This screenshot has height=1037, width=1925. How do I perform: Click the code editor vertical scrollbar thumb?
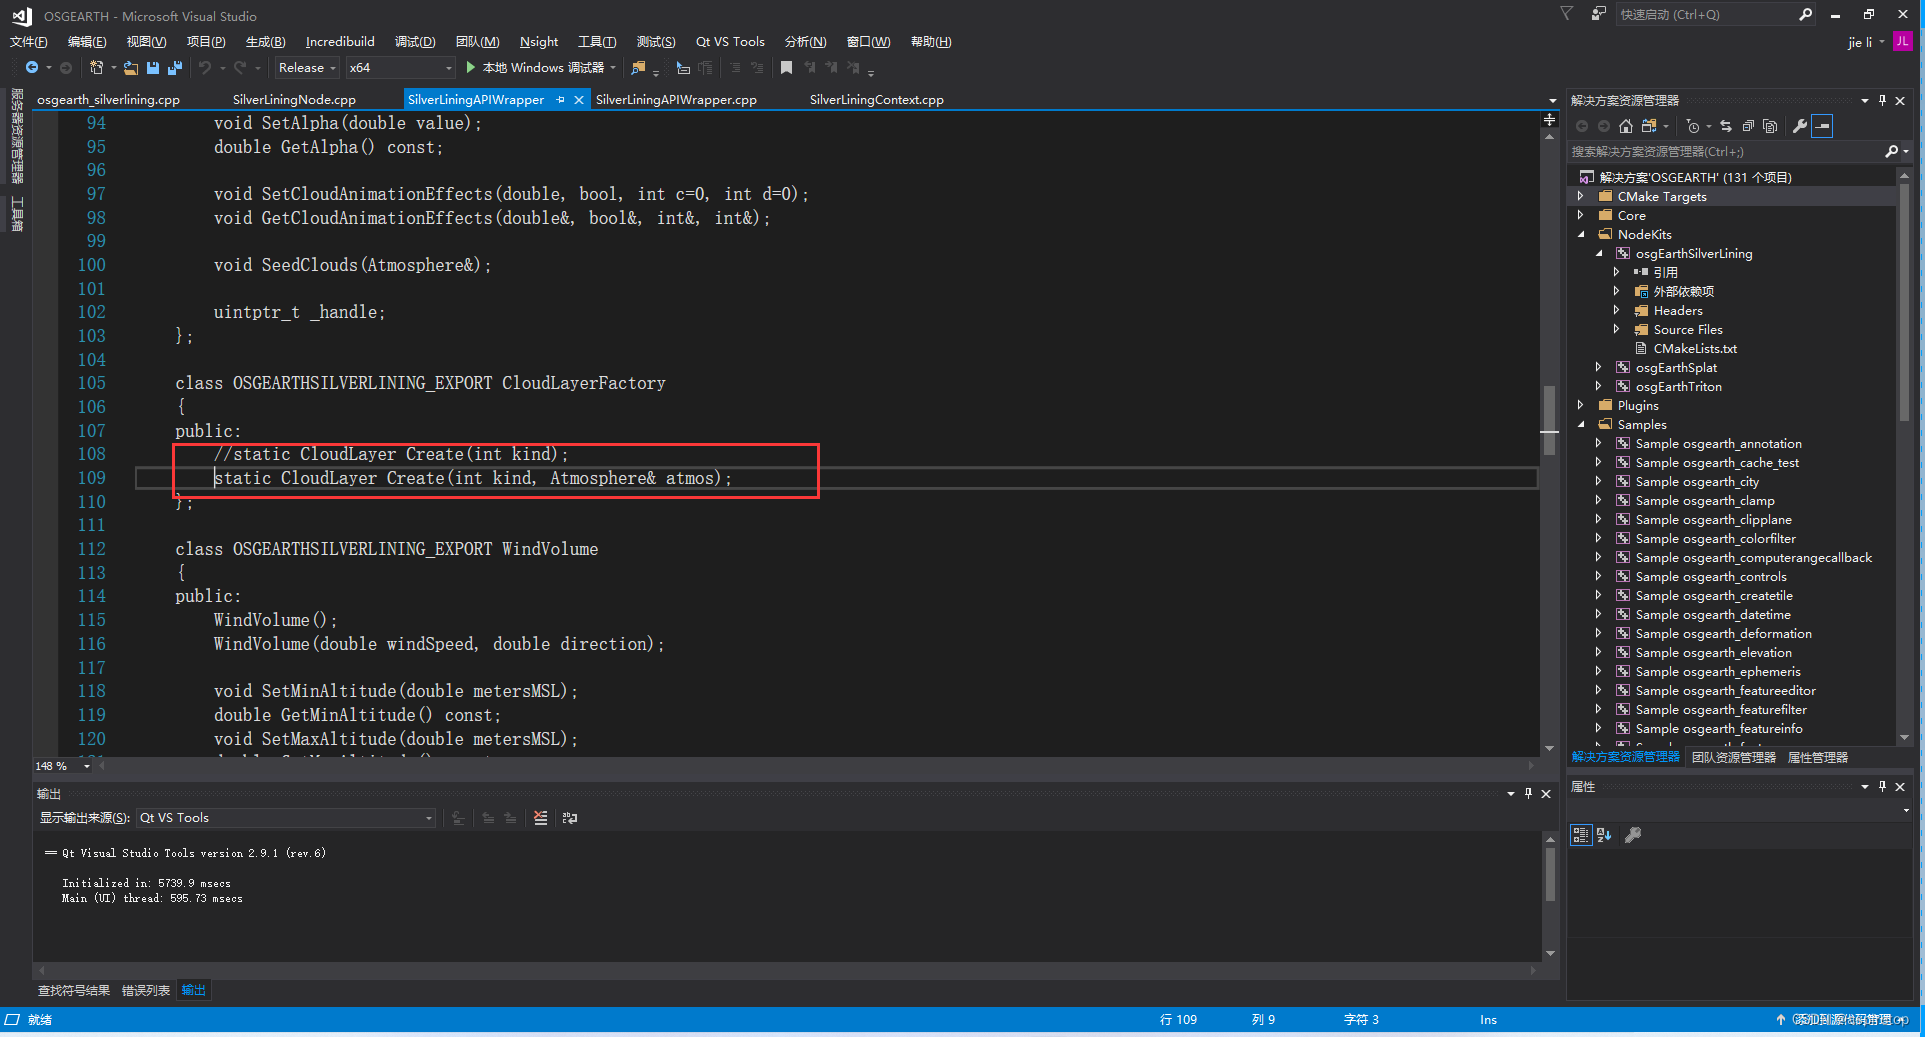pyautogui.click(x=1549, y=420)
